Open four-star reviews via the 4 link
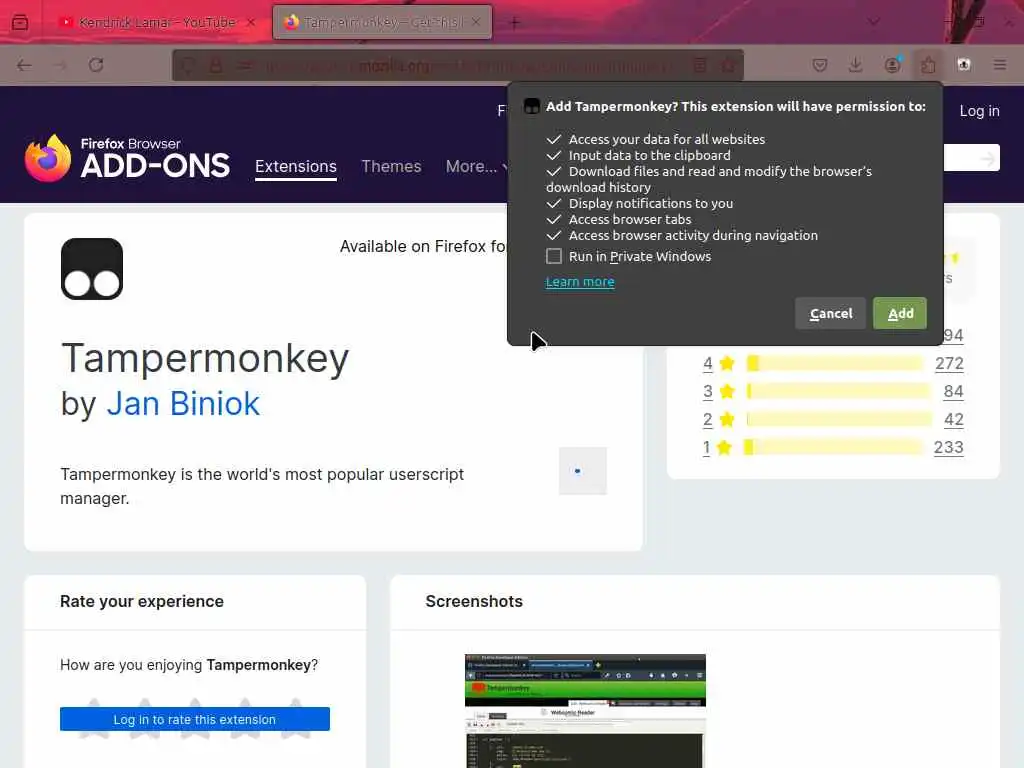The image size is (1024, 768). 707,364
